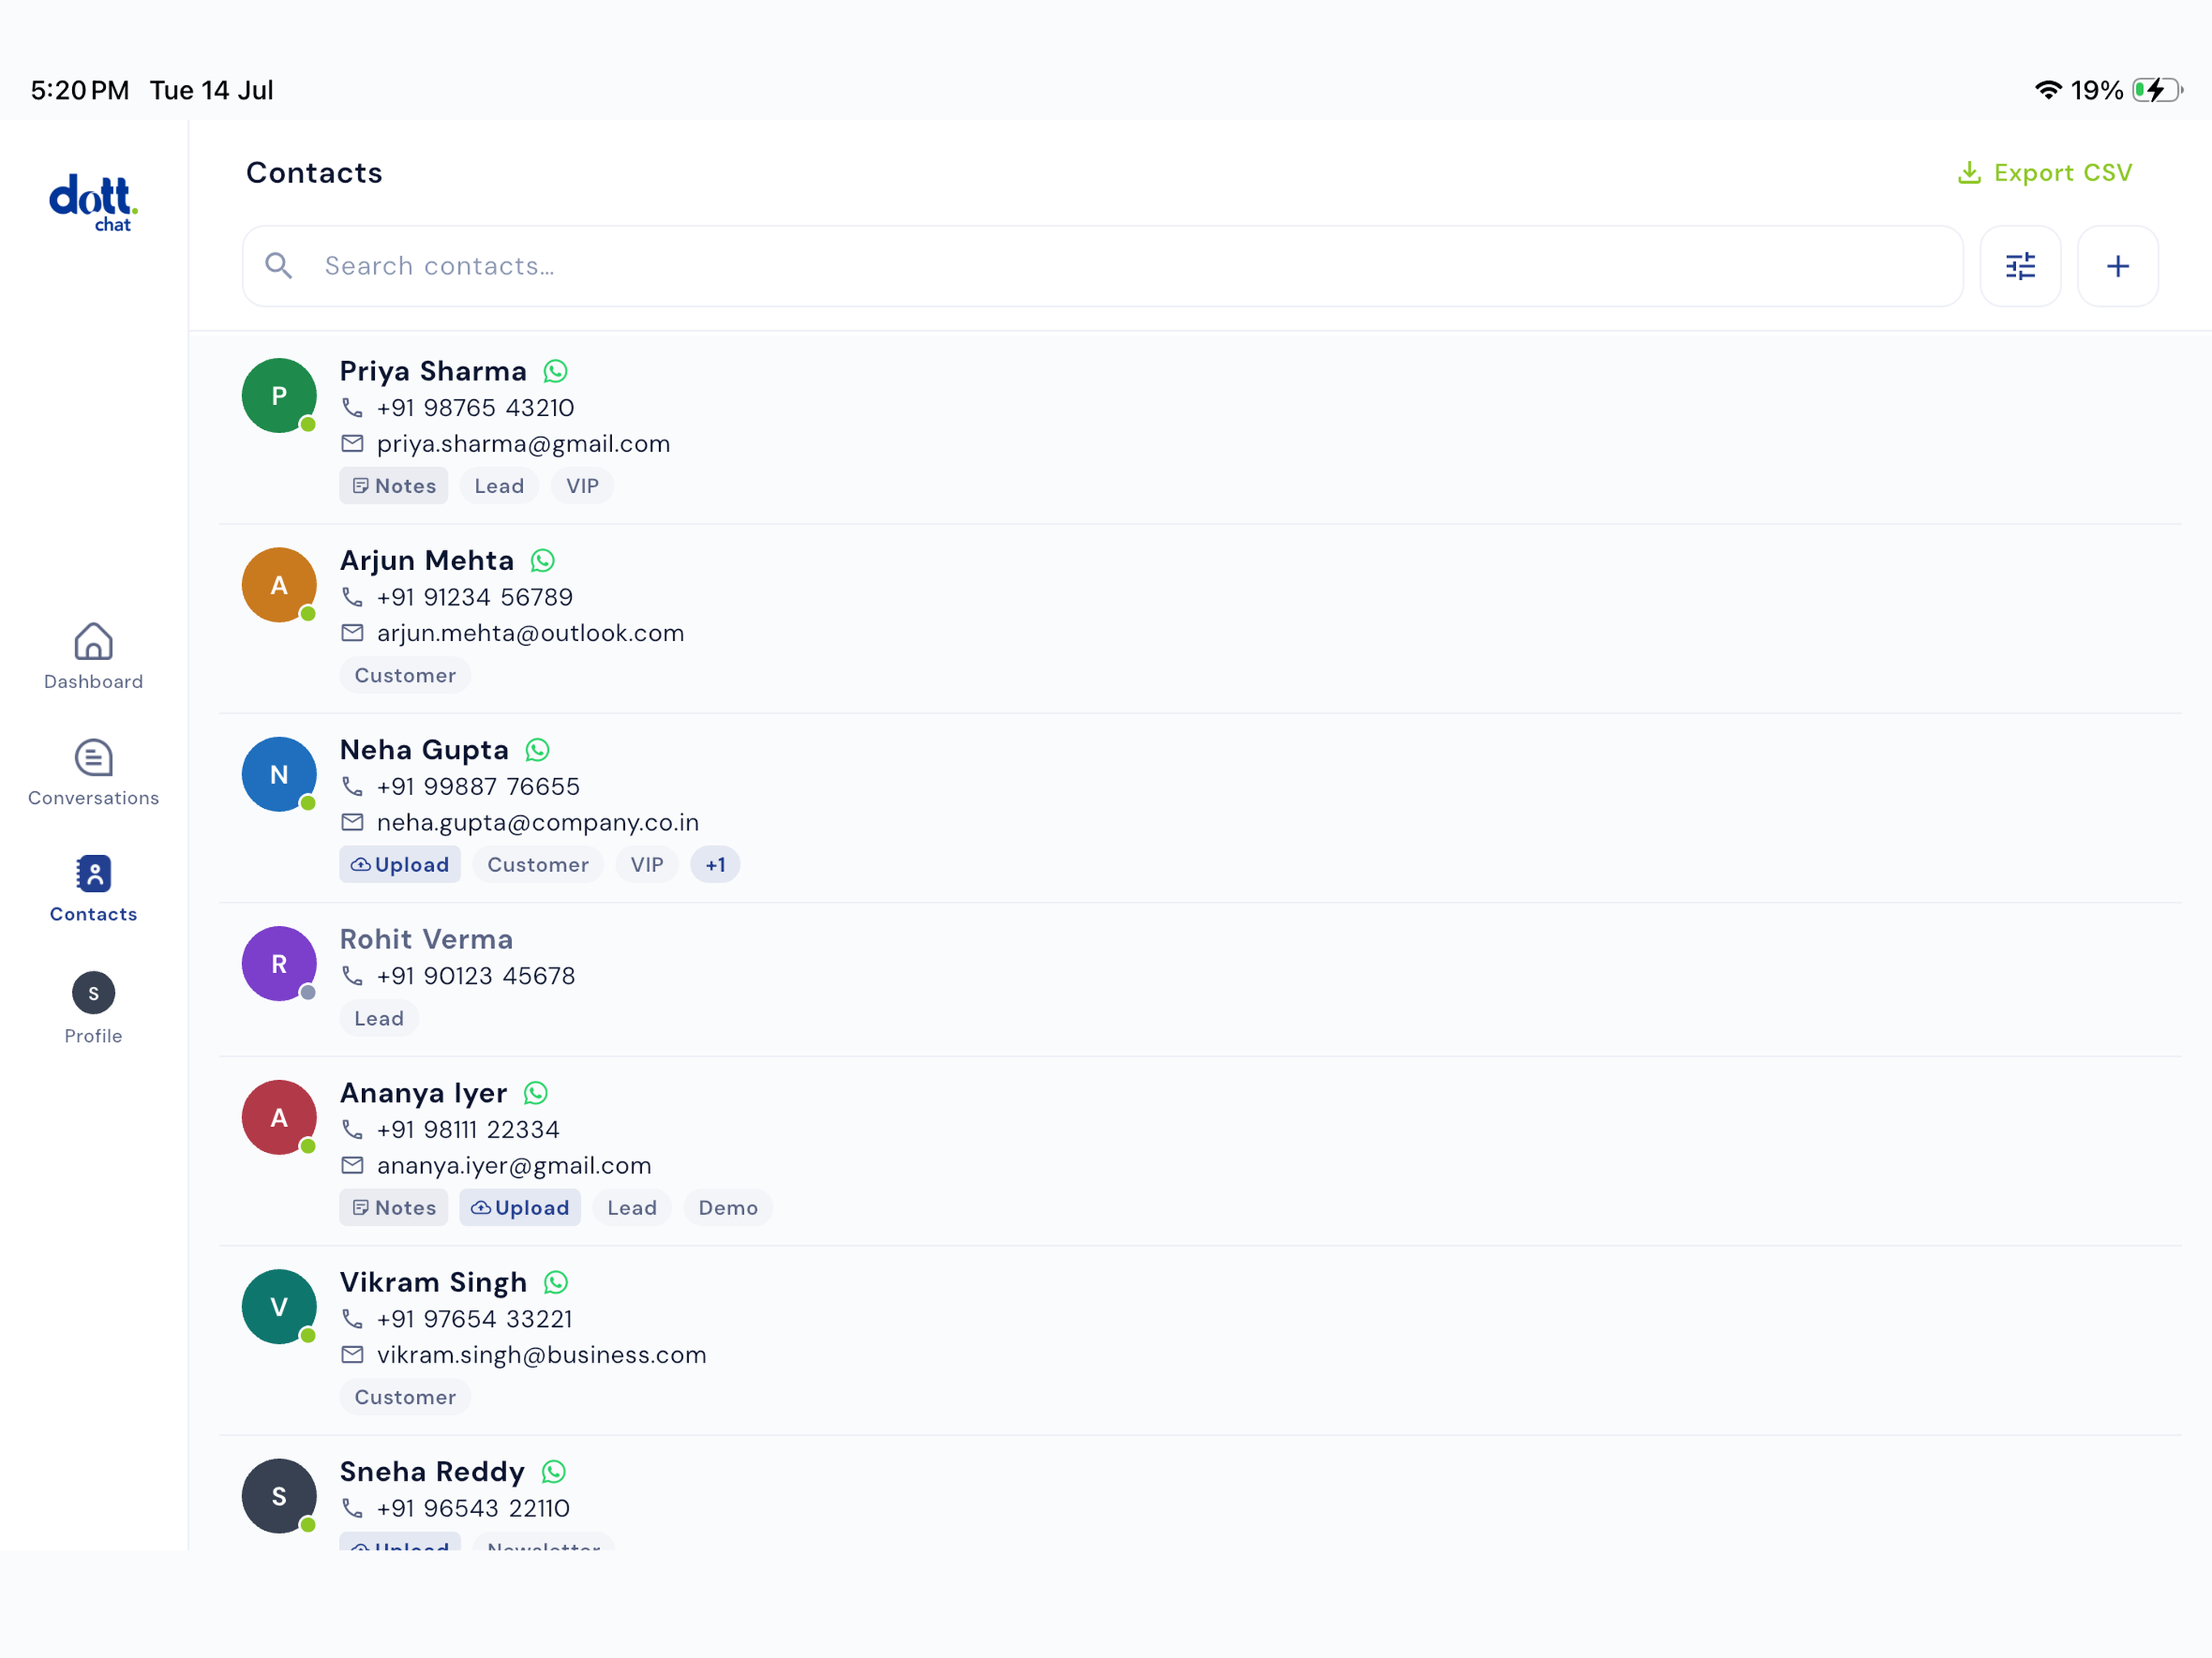Click the Lead tag on Priya Sharma
This screenshot has height=1658, width=2212.
click(x=499, y=486)
